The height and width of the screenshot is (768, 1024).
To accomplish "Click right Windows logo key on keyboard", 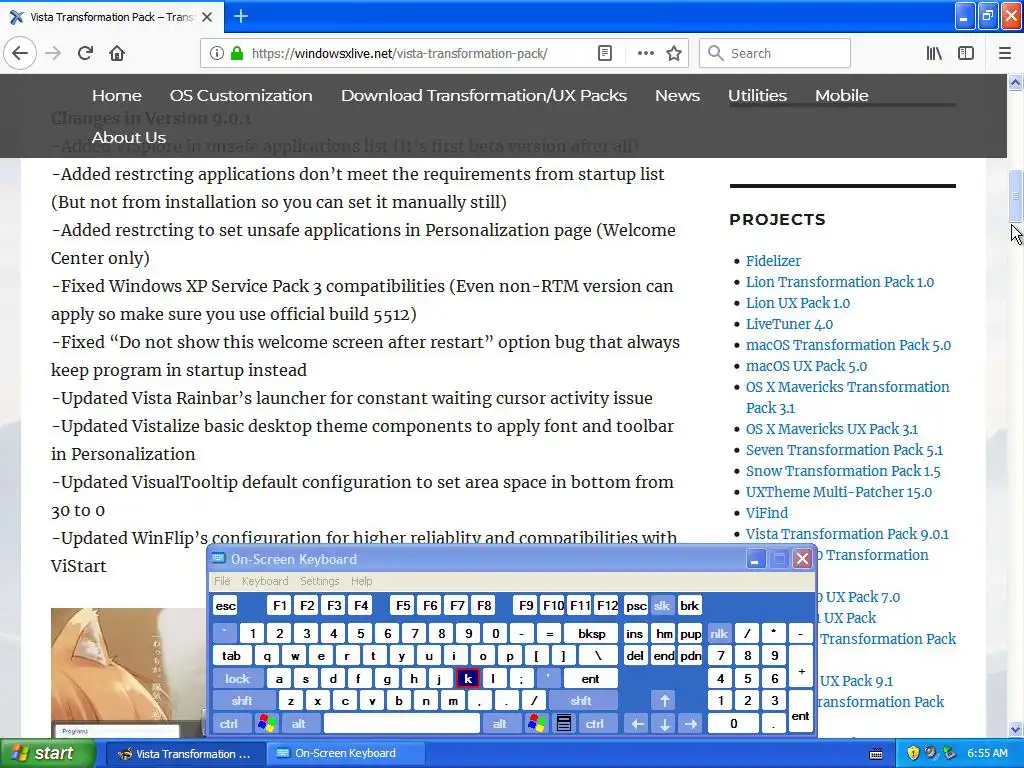I will pyautogui.click(x=537, y=724).
